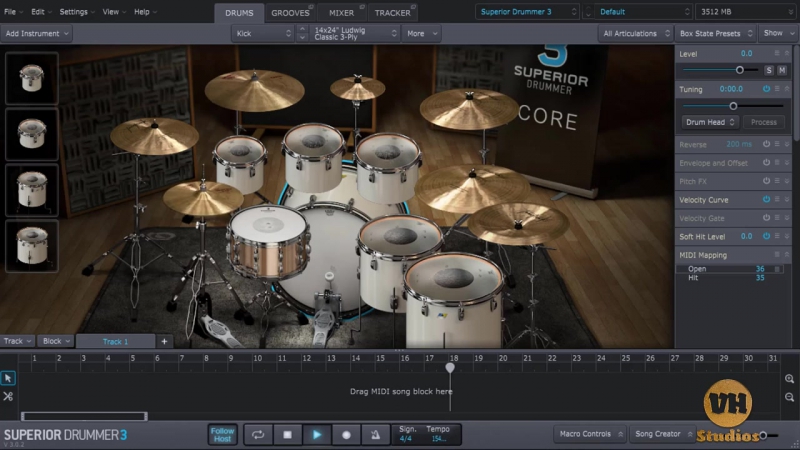Open the Default preset dropdown
Image resolution: width=800 pixels, height=450 pixels.
tap(645, 12)
